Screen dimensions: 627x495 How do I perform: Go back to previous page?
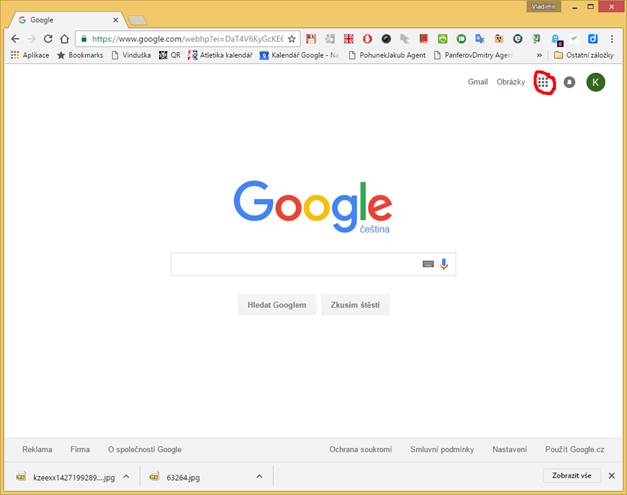(x=15, y=39)
